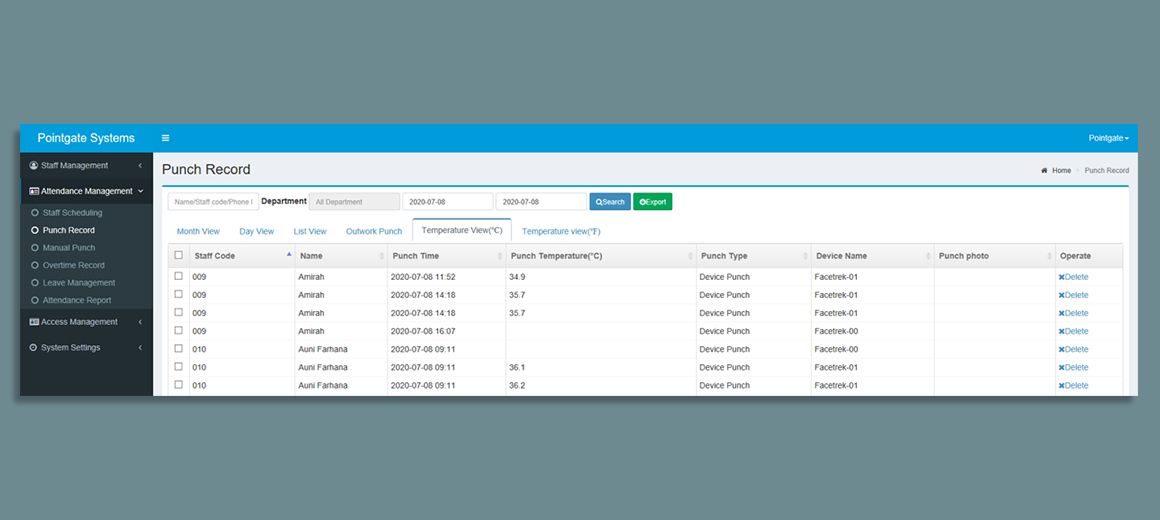
Task: Sort the Device Name column arrows
Action: 928,256
